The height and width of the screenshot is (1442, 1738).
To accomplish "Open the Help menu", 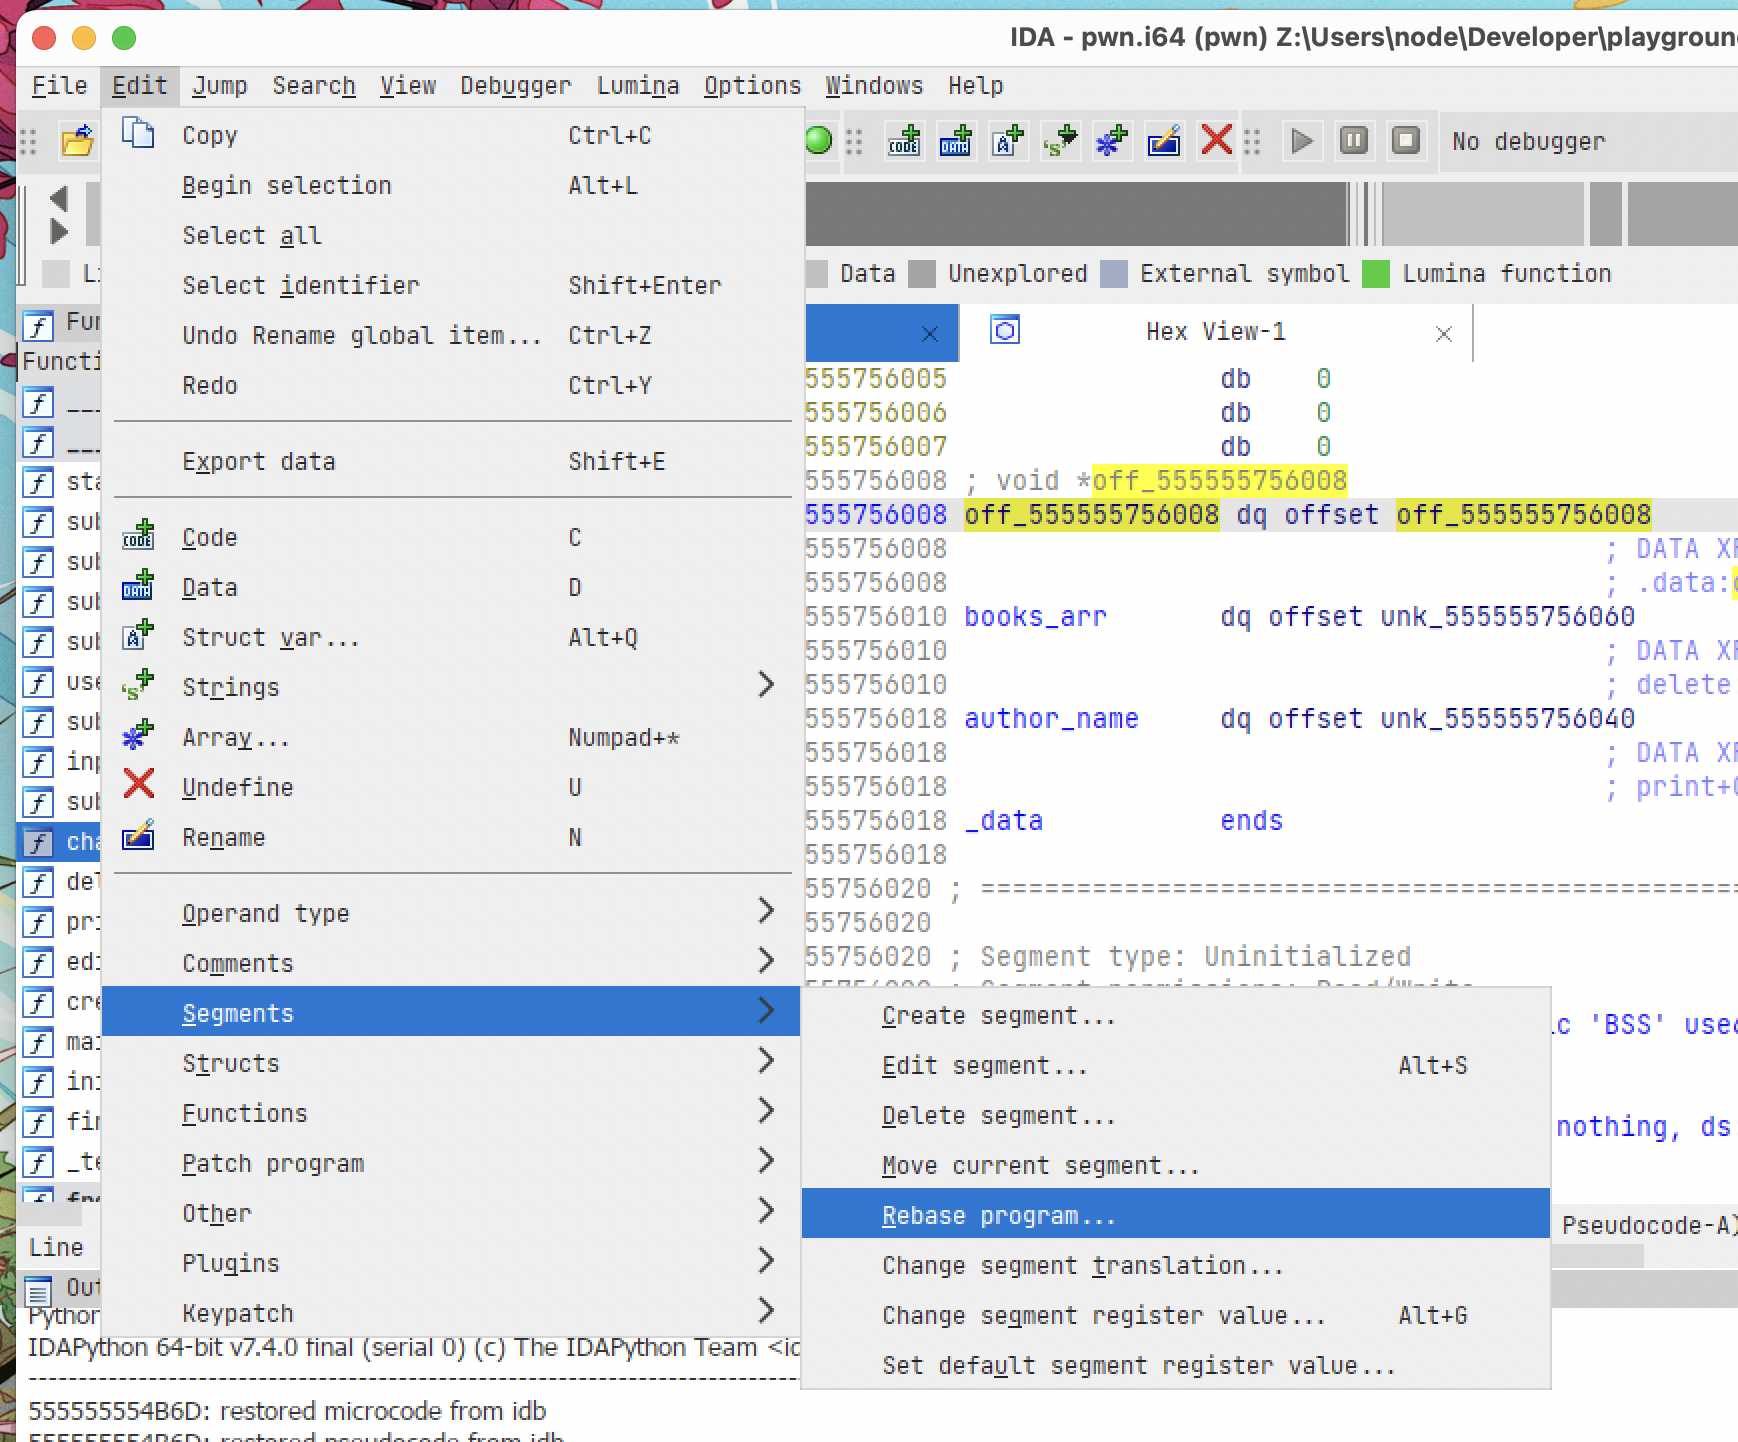I will pos(975,86).
